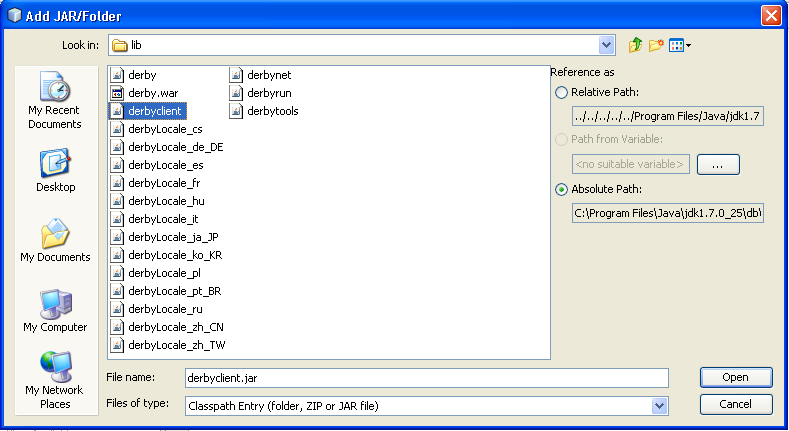This screenshot has width=789, height=431.
Task: Go up one folder level icon
Action: coord(635,45)
